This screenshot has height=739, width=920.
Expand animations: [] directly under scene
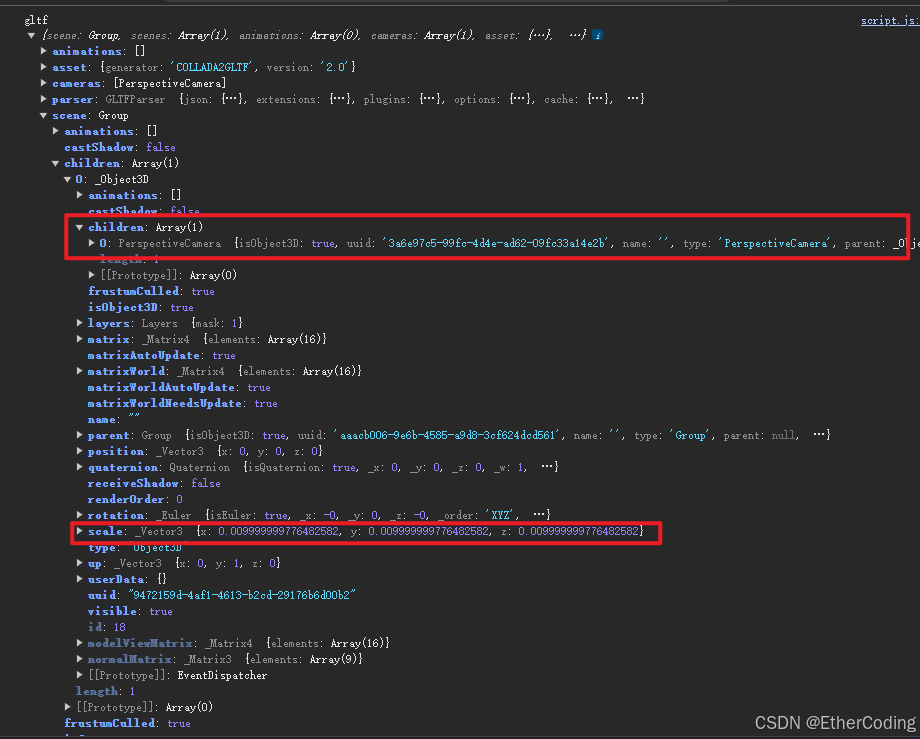tap(56, 131)
